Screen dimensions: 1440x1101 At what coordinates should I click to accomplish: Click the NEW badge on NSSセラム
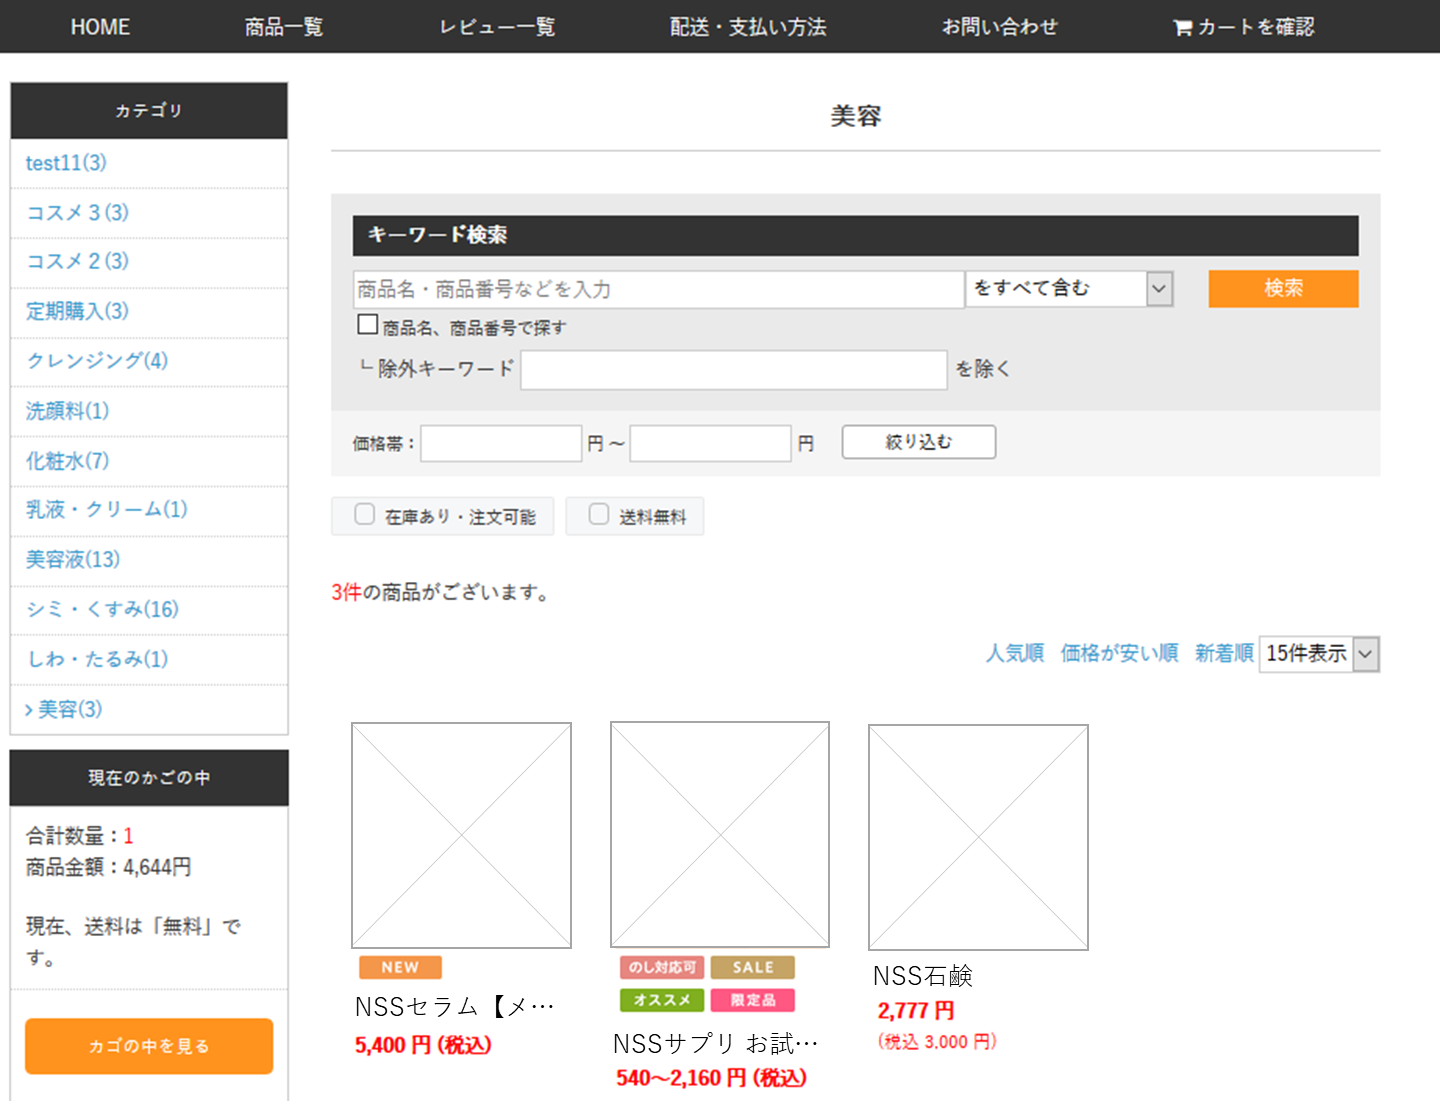[x=400, y=967]
